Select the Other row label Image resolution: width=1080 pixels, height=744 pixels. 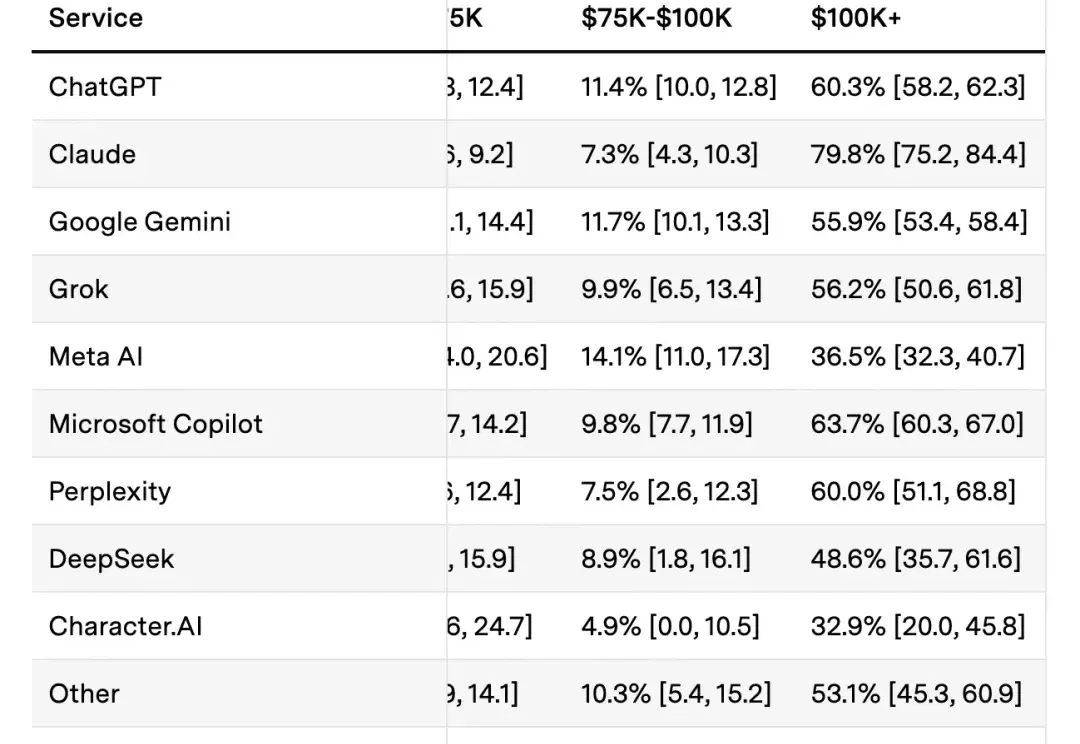84,694
